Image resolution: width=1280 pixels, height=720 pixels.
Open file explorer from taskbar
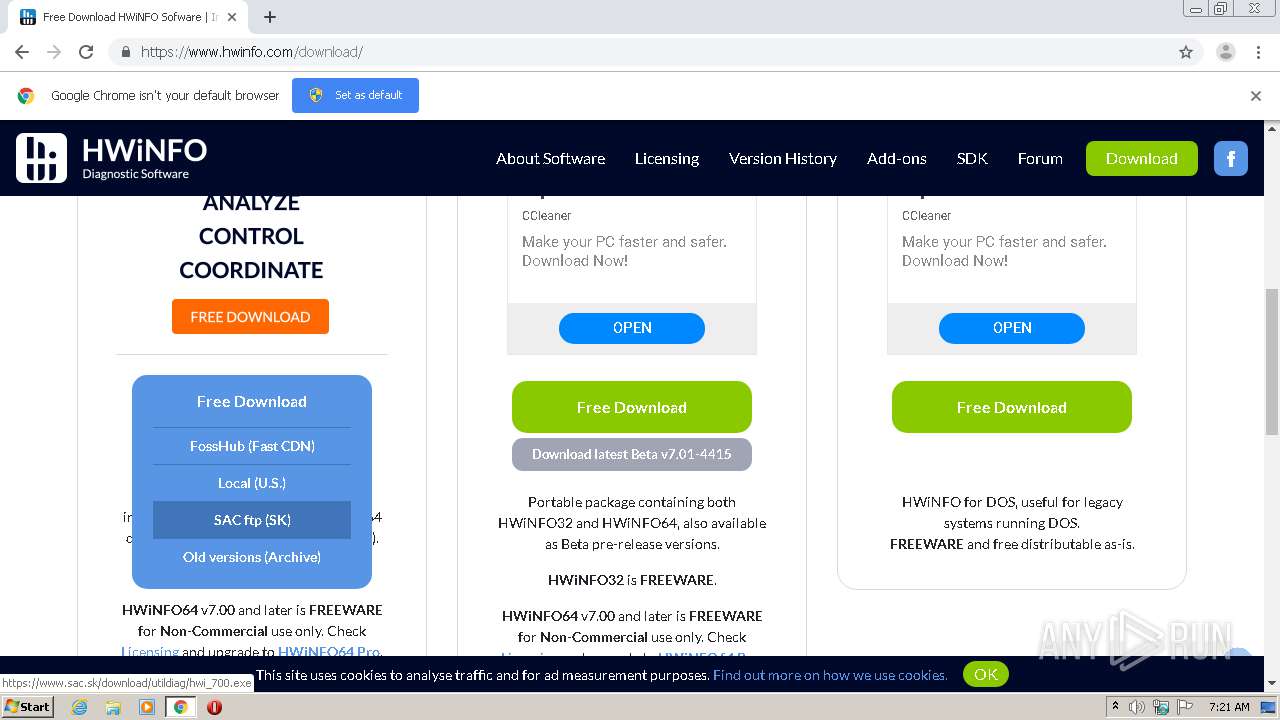coord(113,707)
